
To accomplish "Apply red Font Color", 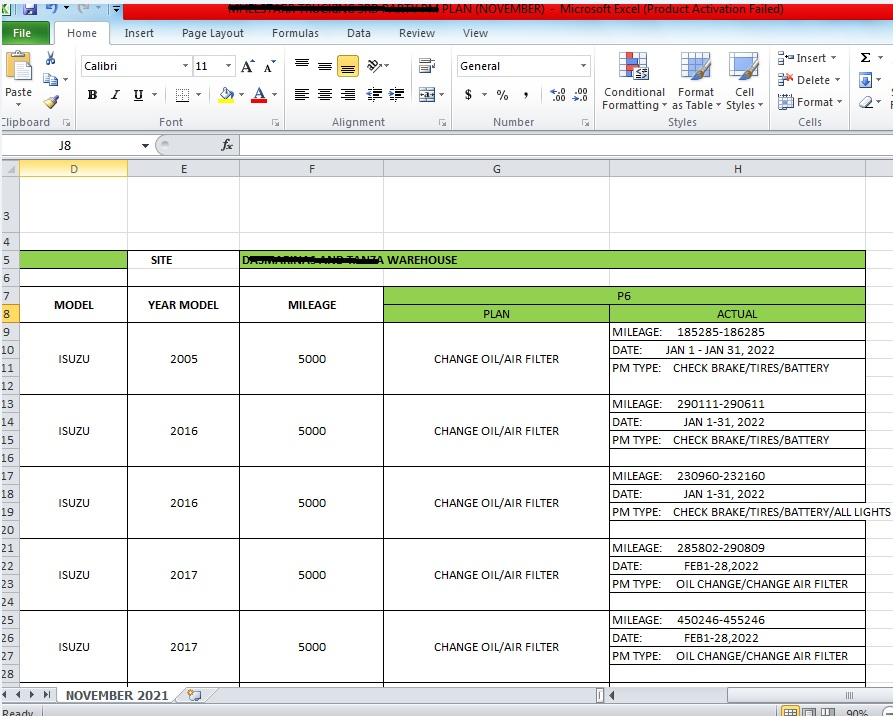I will click(x=259, y=95).
